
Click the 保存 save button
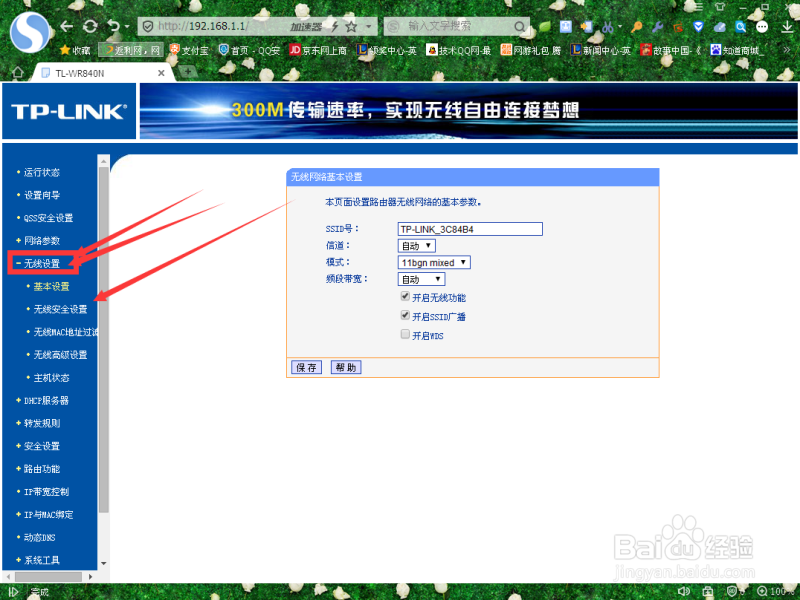306,367
